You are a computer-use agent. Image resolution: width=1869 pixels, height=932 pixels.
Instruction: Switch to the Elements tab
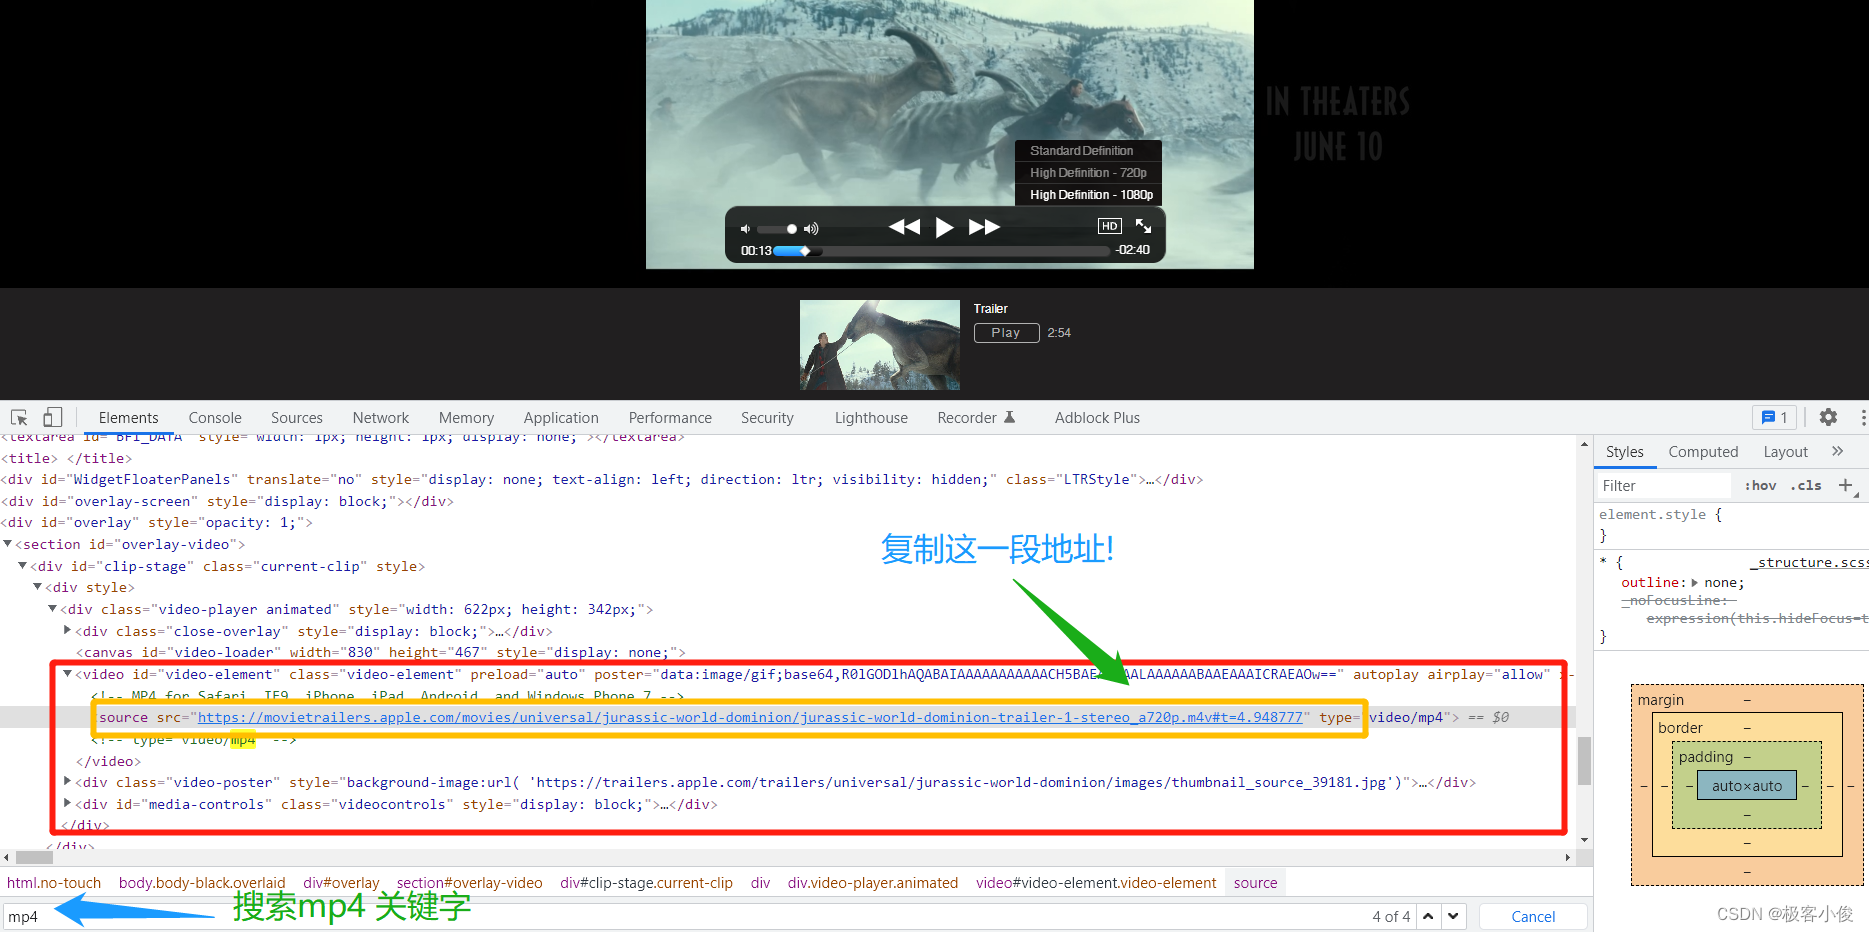tap(128, 418)
